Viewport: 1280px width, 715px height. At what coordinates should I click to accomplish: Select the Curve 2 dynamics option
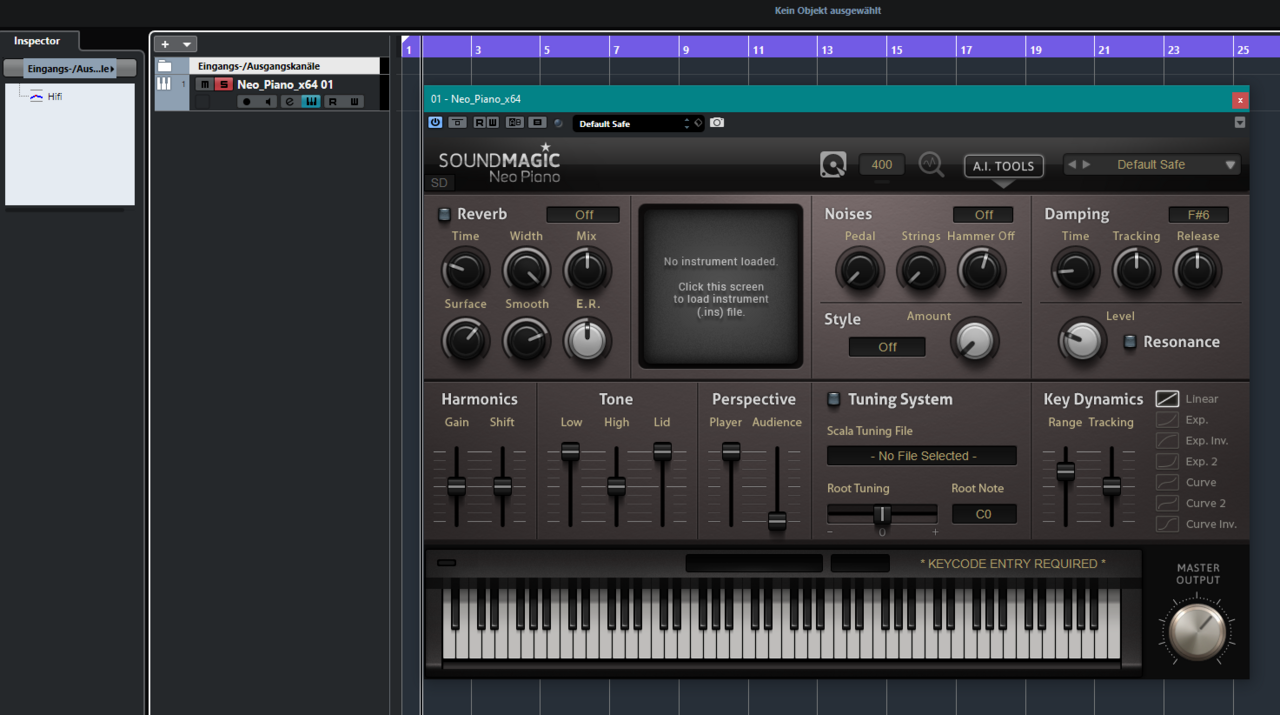pyautogui.click(x=1167, y=503)
